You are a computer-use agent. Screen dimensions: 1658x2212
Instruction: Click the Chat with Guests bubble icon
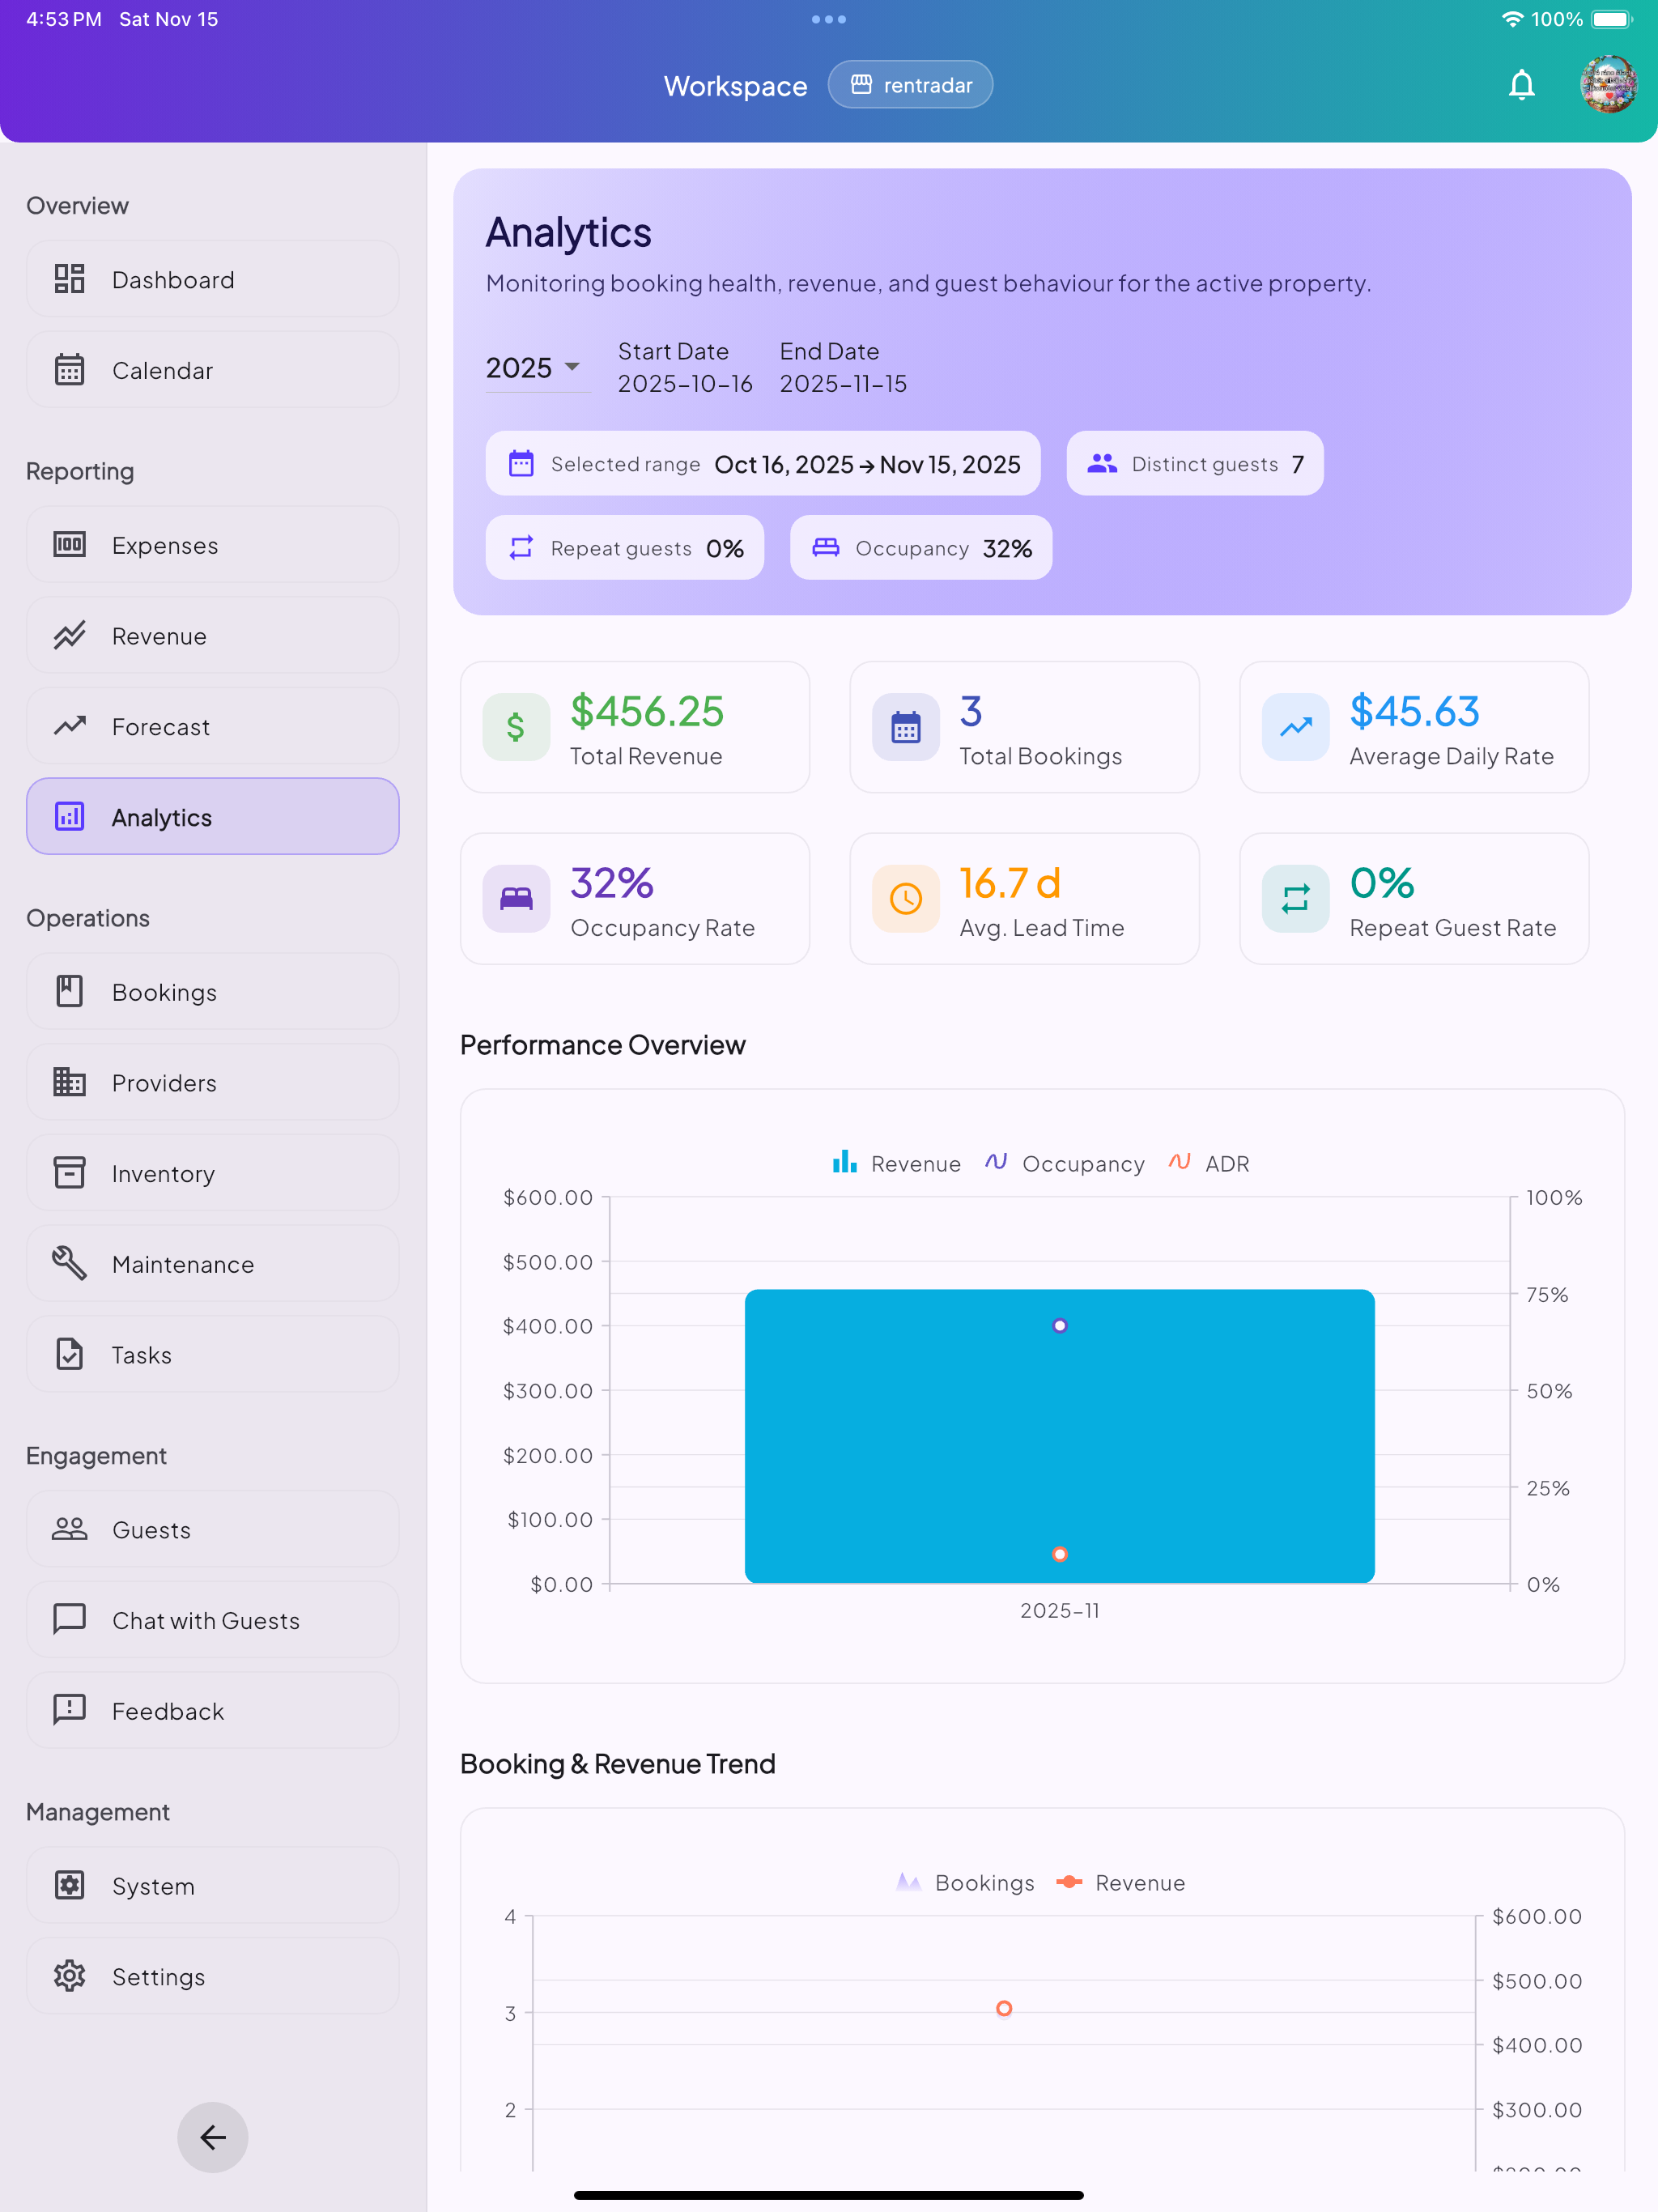[x=69, y=1619]
